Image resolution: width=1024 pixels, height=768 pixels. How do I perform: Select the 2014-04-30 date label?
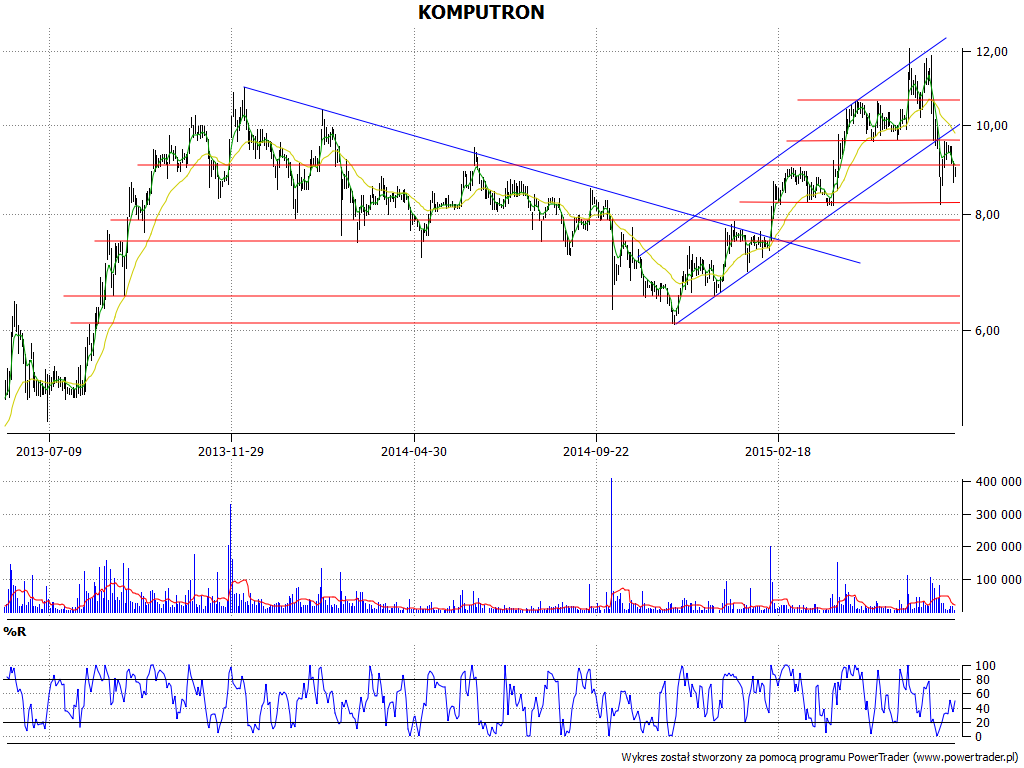[414, 451]
